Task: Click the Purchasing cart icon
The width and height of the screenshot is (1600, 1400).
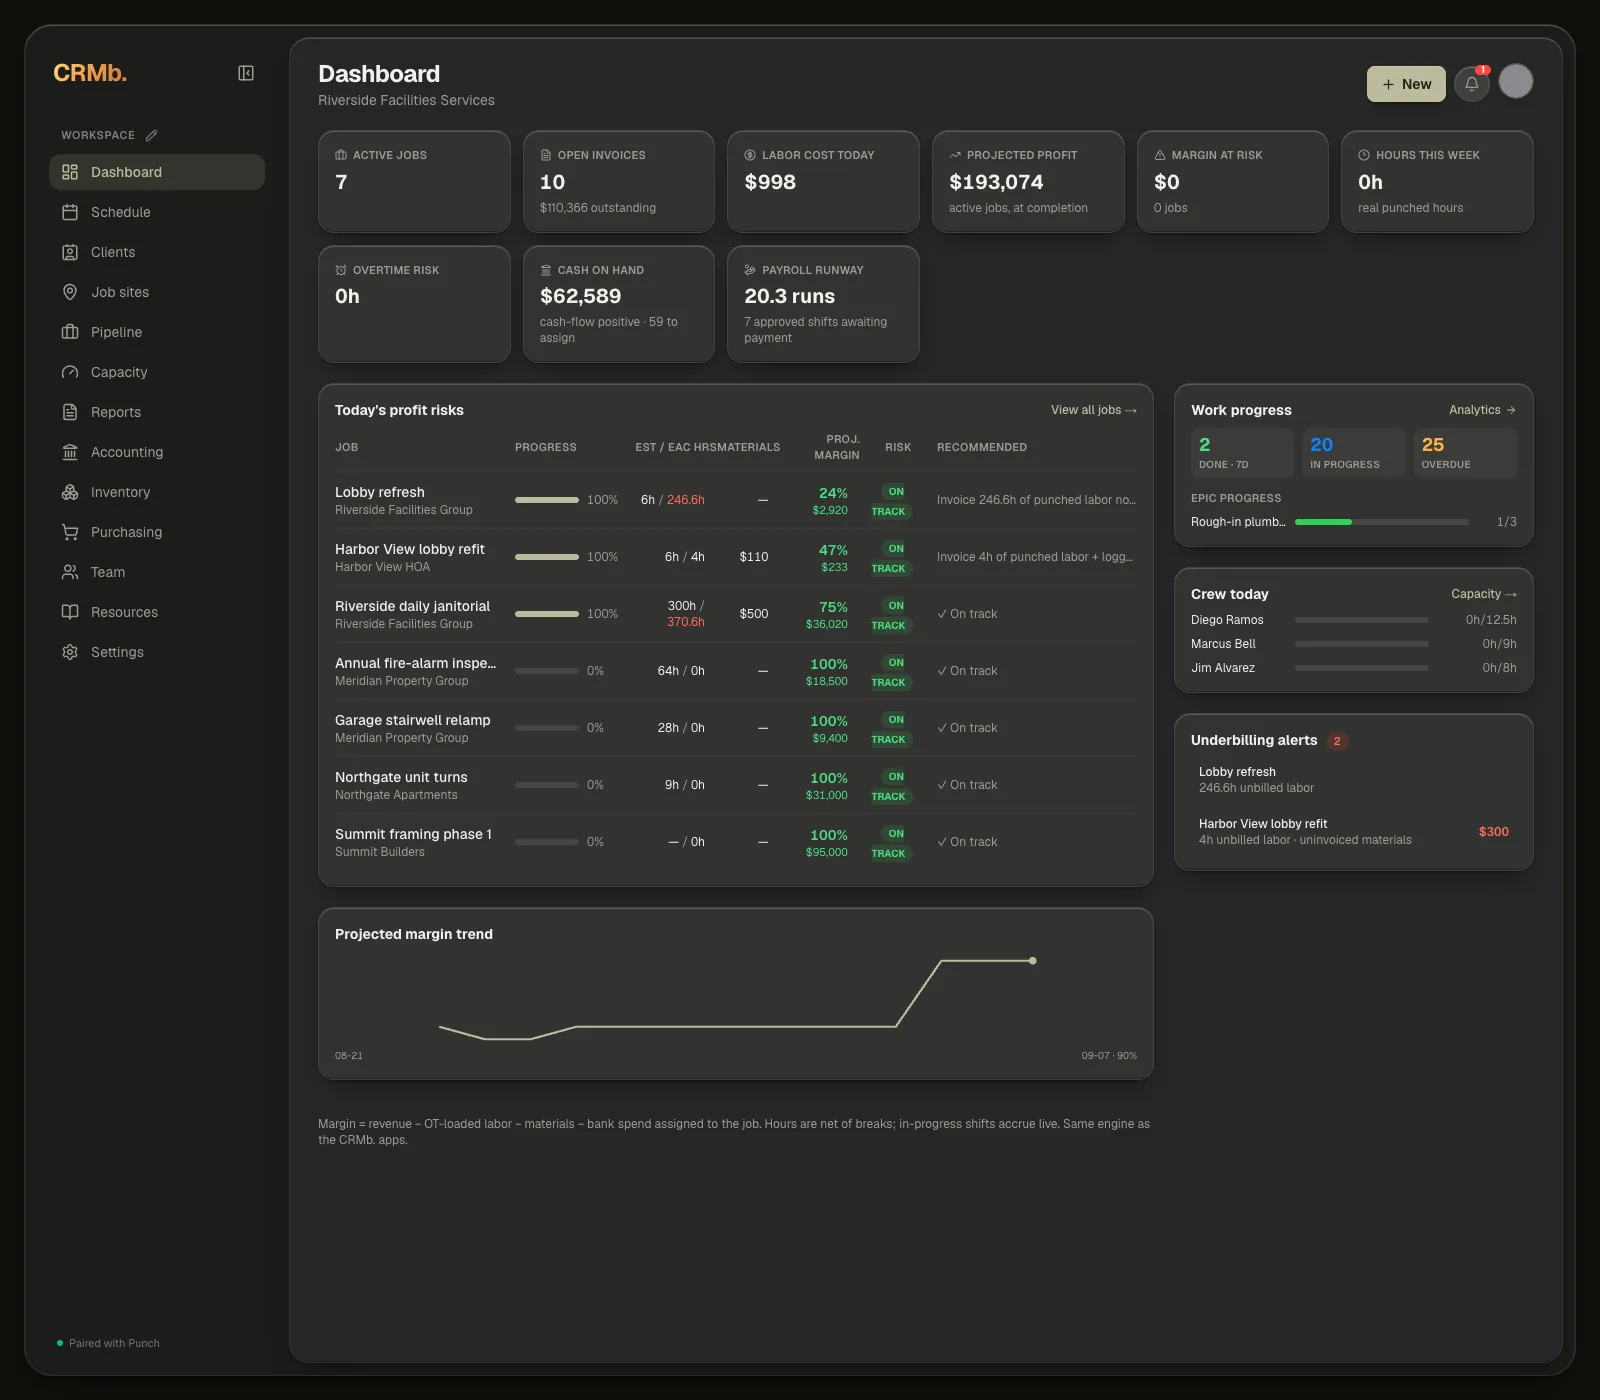Action: [70, 532]
